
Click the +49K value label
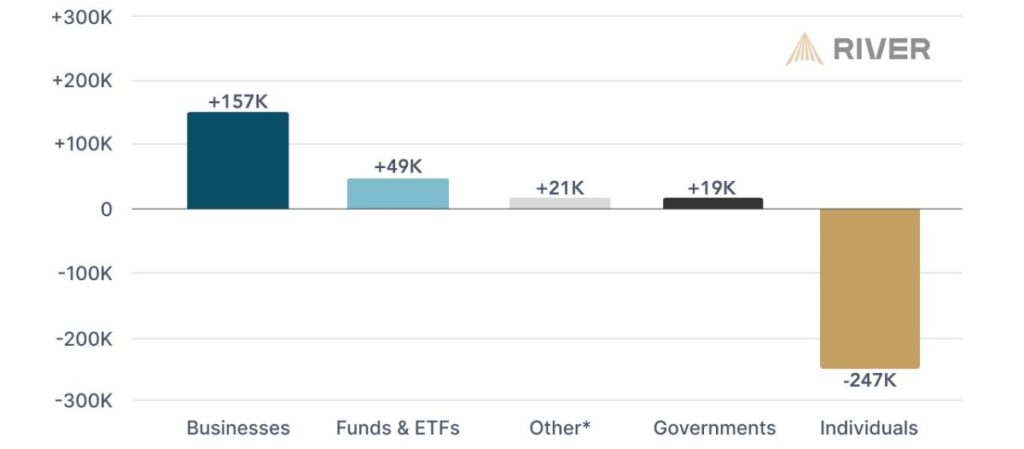[x=398, y=167]
